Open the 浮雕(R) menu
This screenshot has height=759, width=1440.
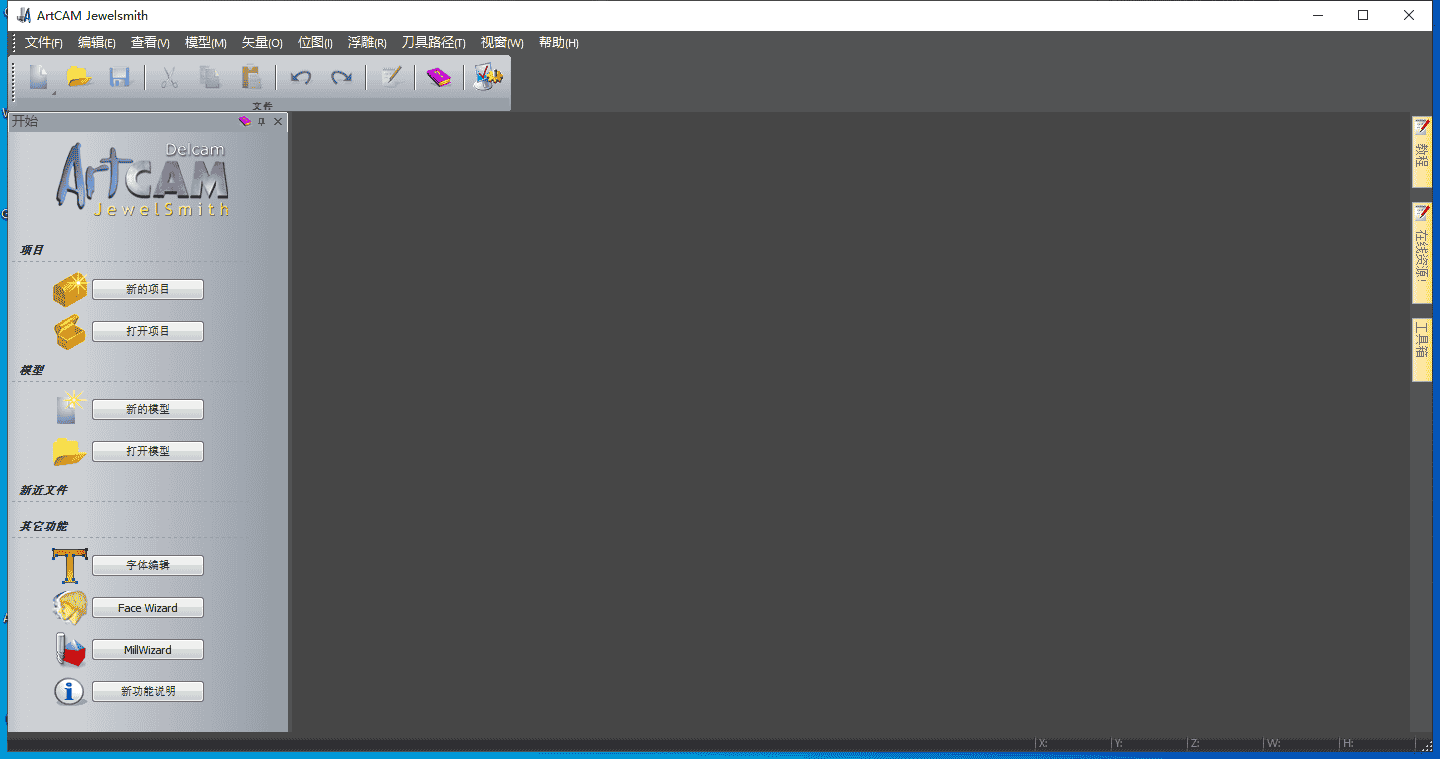pos(367,43)
